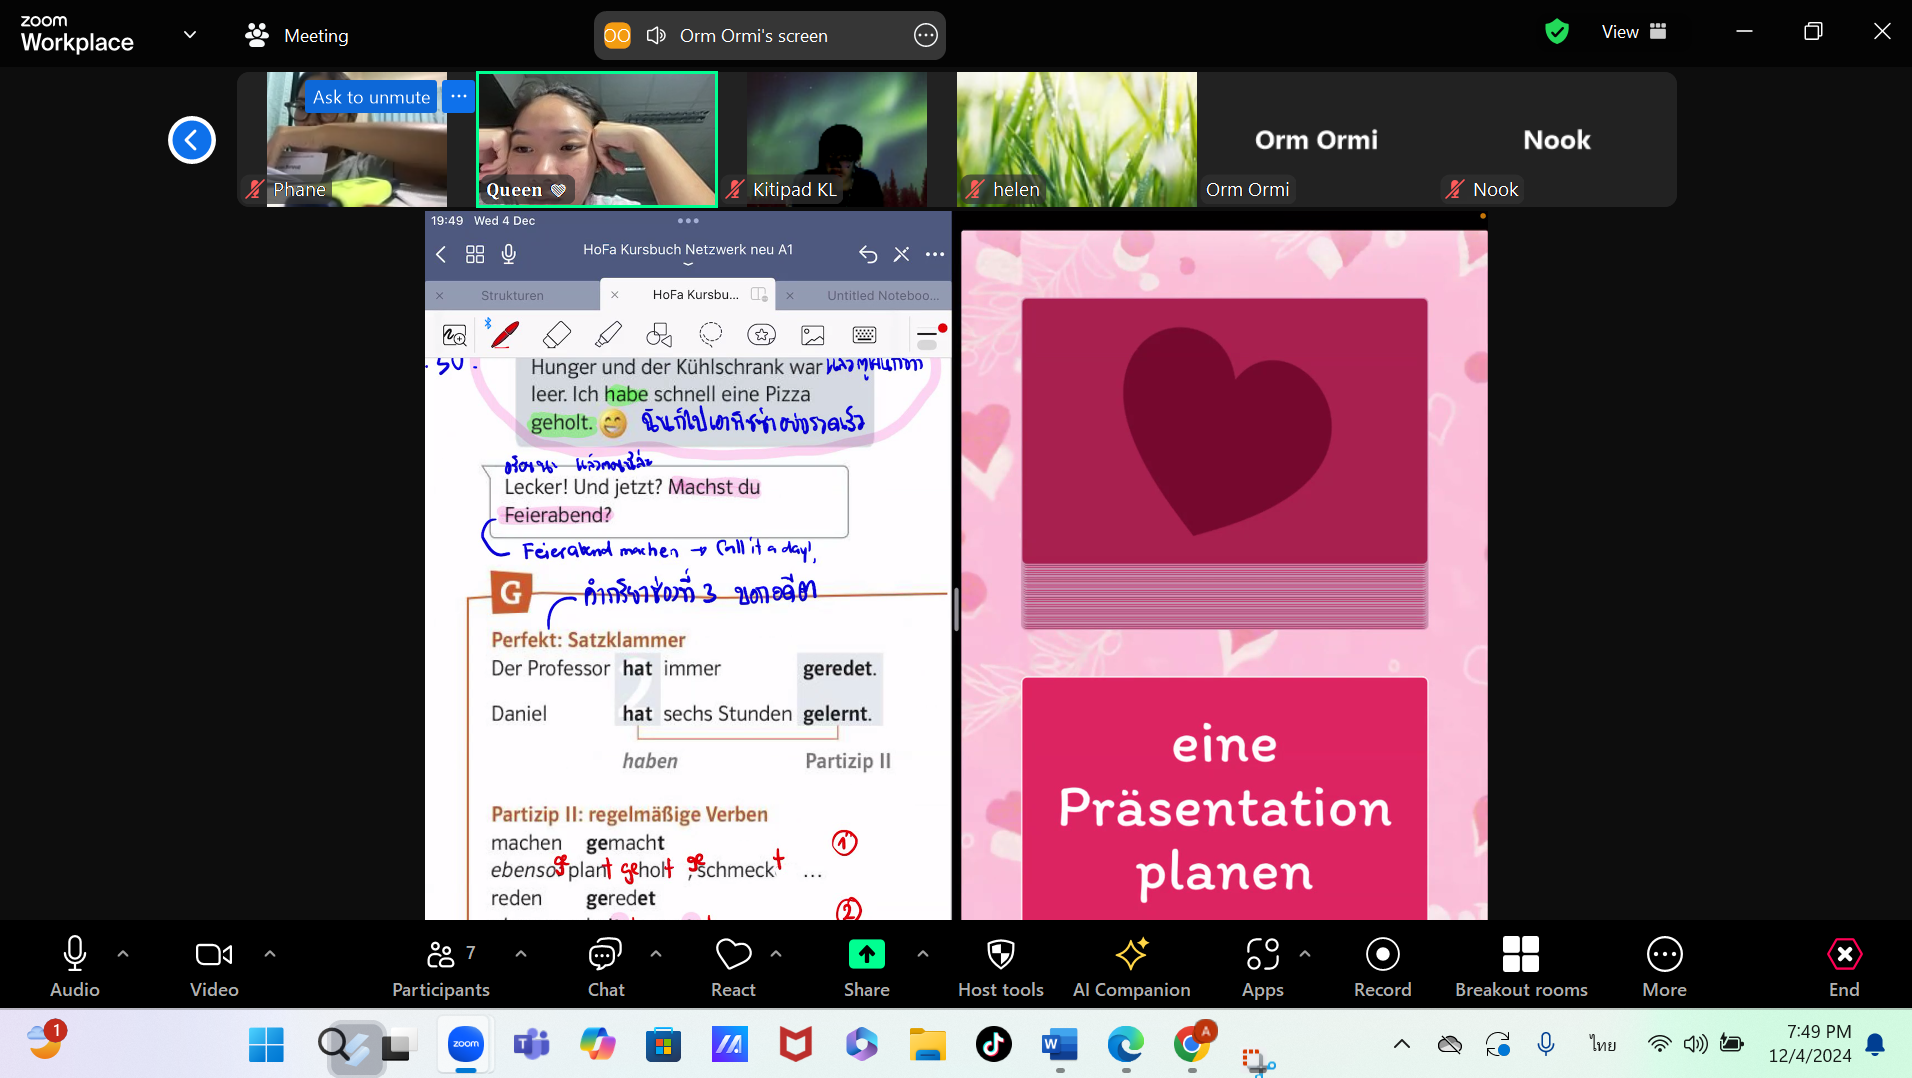Start recording the meeting

1382,966
